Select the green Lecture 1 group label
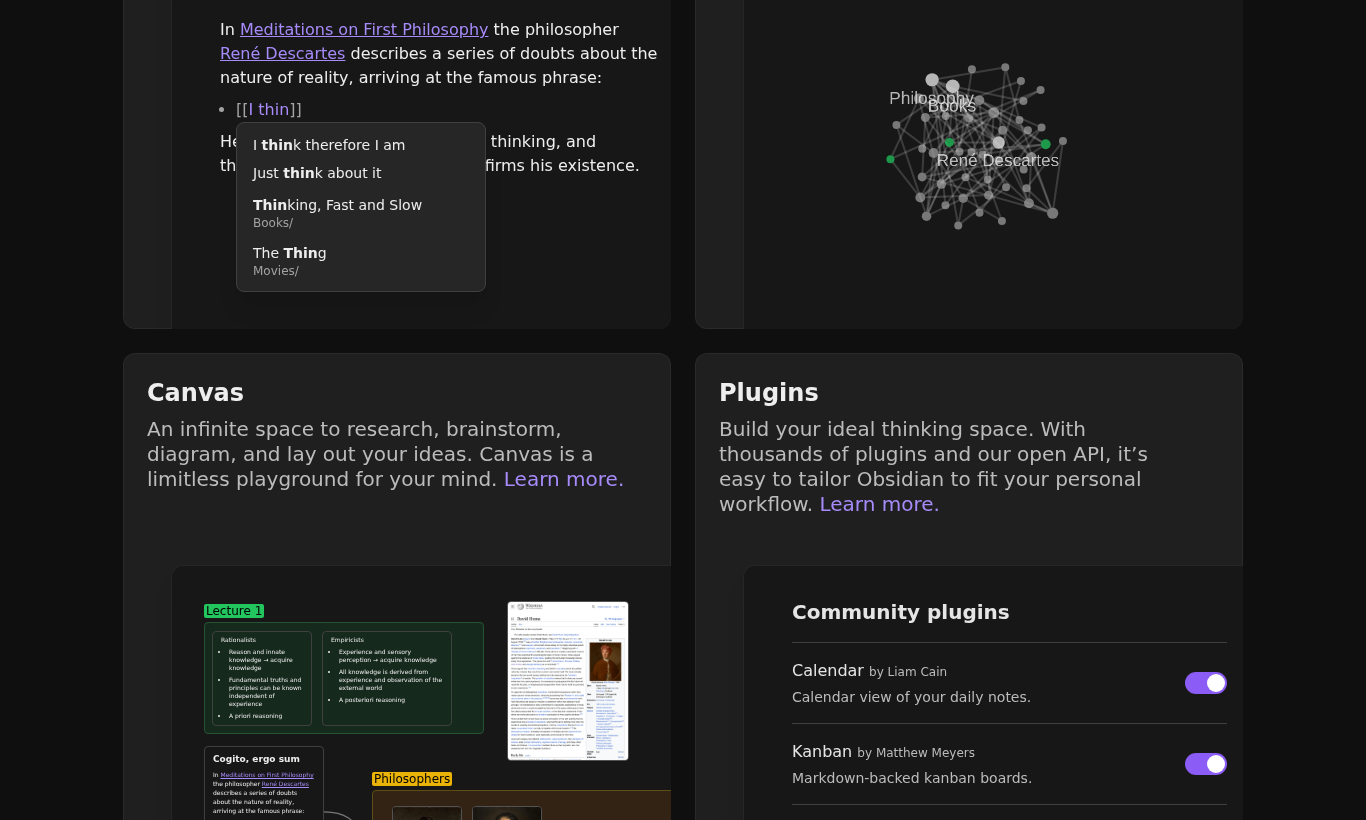Viewport: 1366px width, 820px height. point(234,611)
